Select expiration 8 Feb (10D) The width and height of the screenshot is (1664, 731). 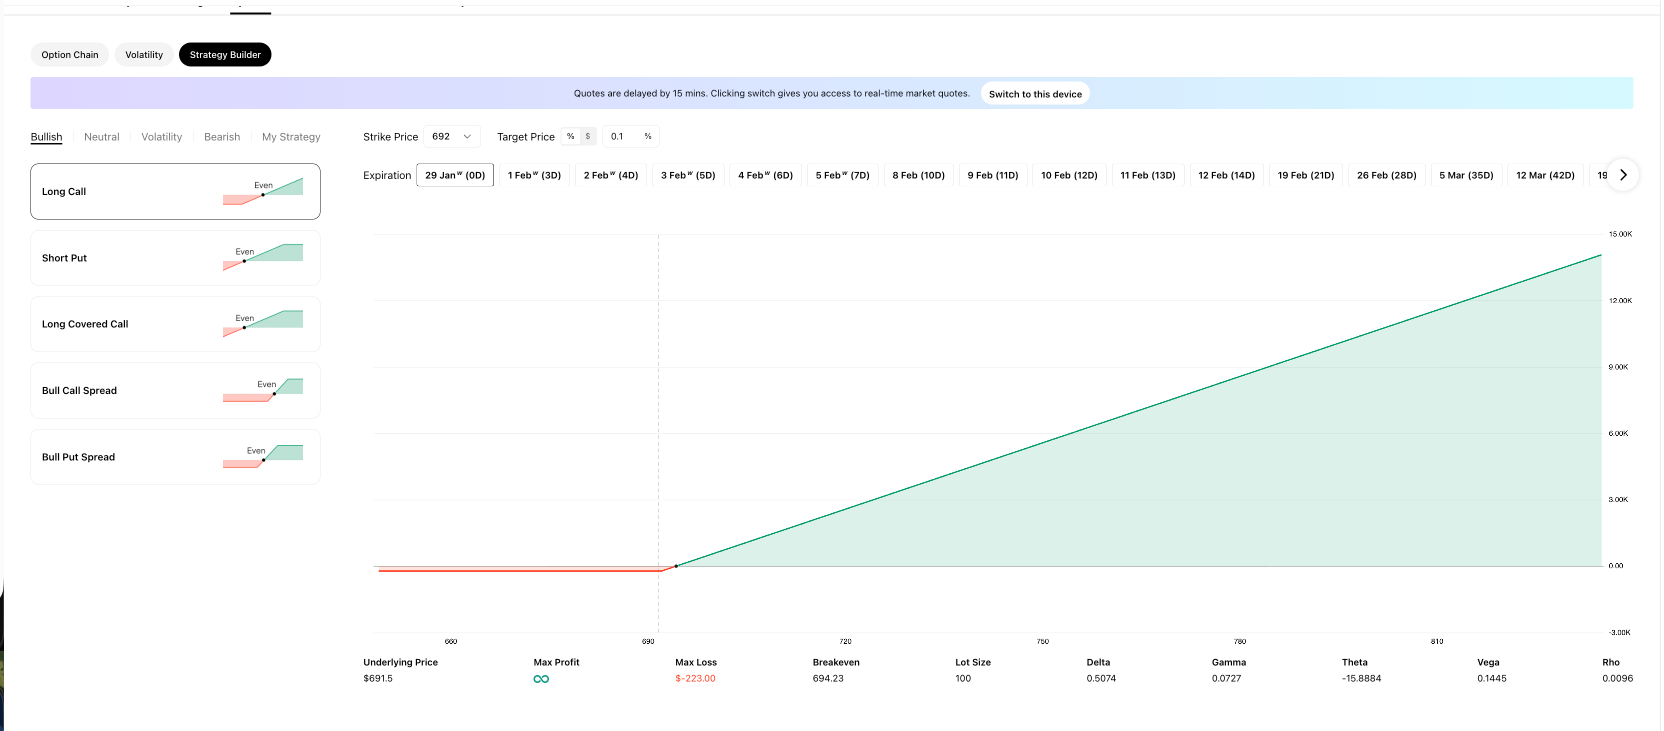coord(918,175)
